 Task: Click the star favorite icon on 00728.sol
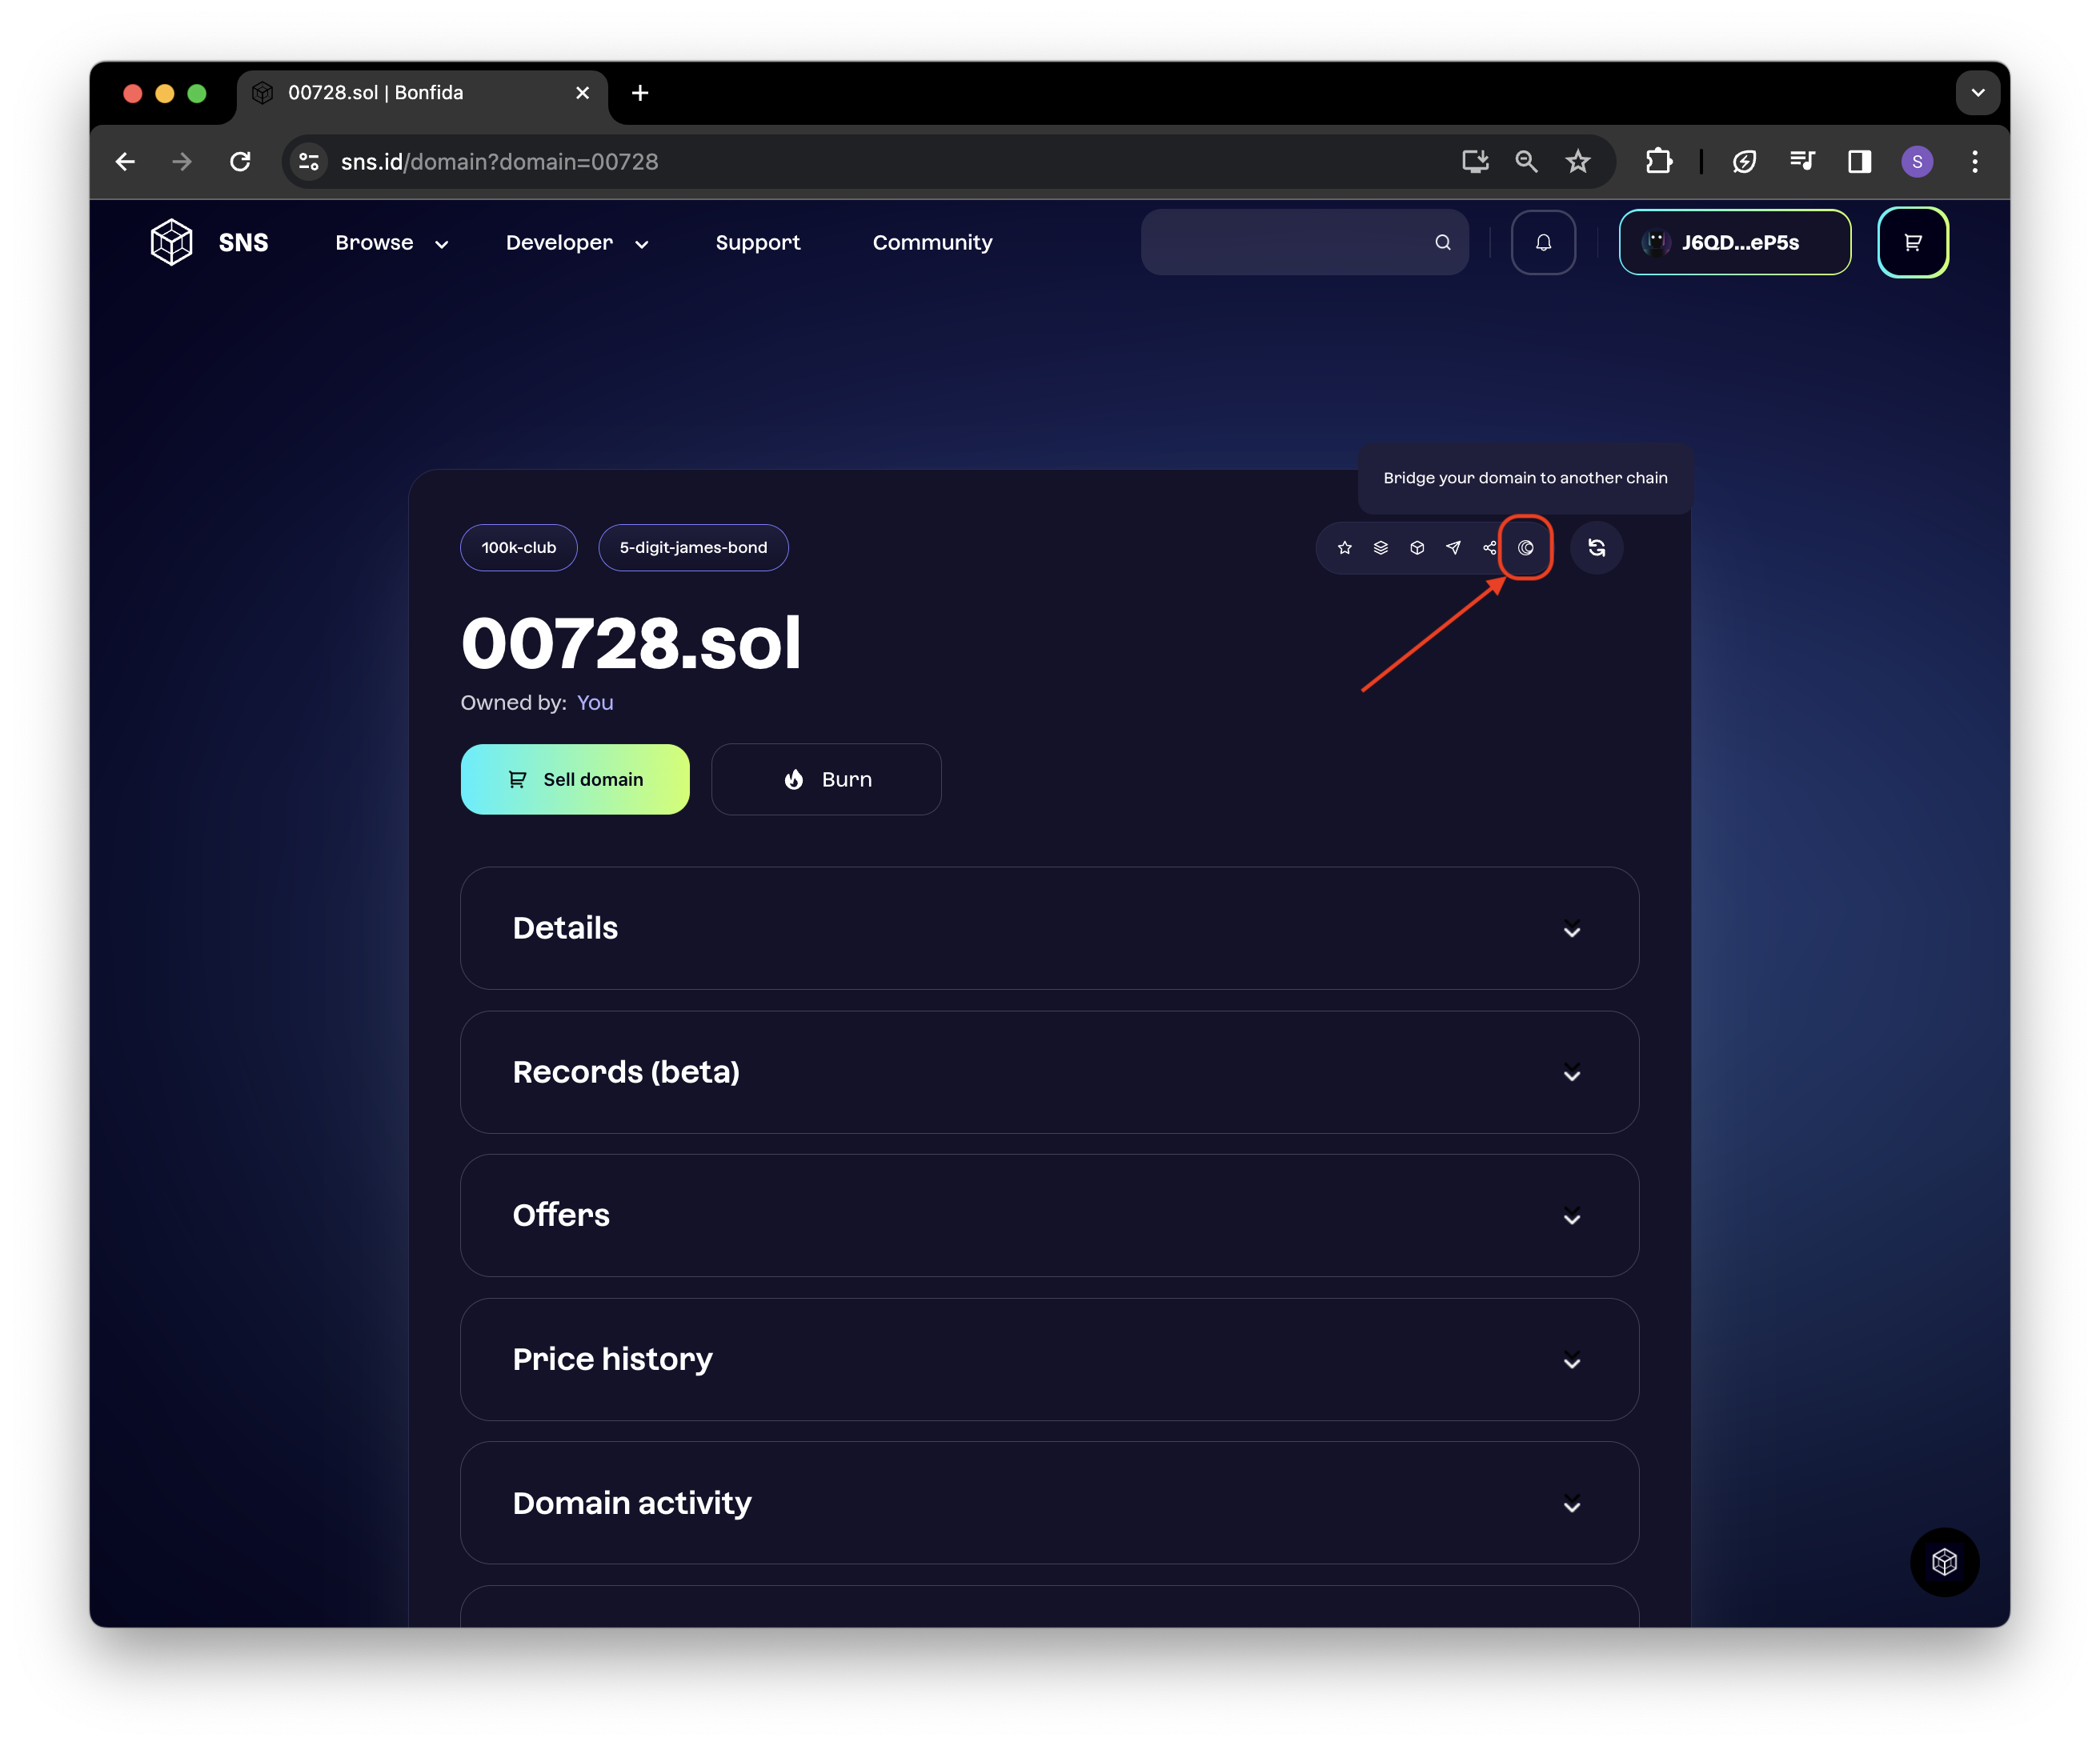(1344, 548)
